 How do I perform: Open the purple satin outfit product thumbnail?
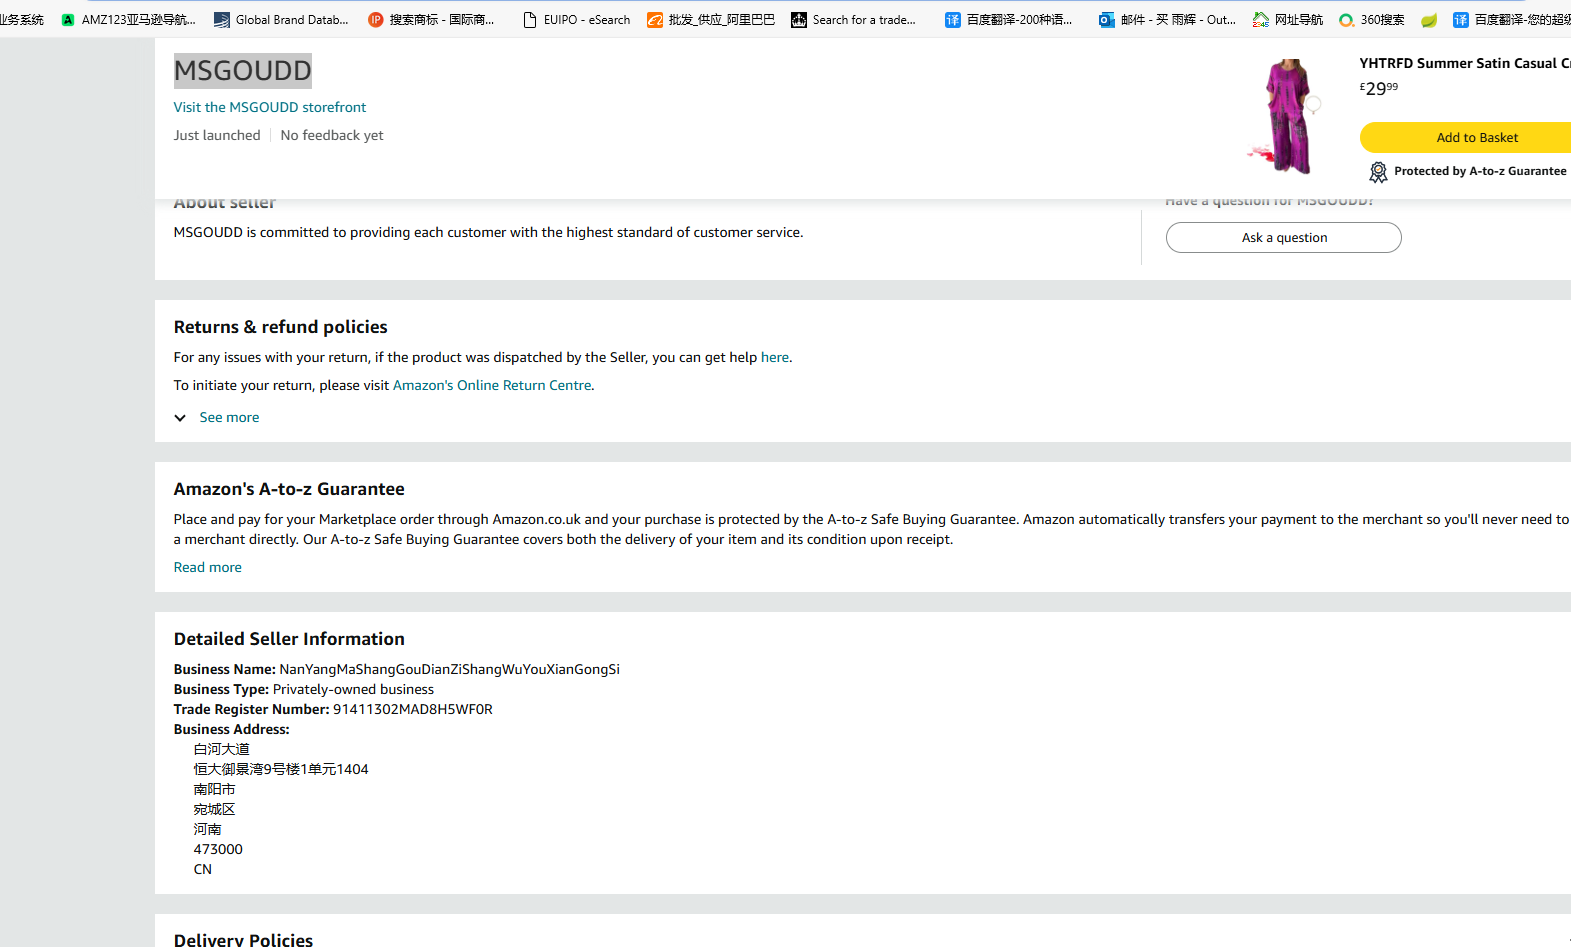pos(1285,117)
